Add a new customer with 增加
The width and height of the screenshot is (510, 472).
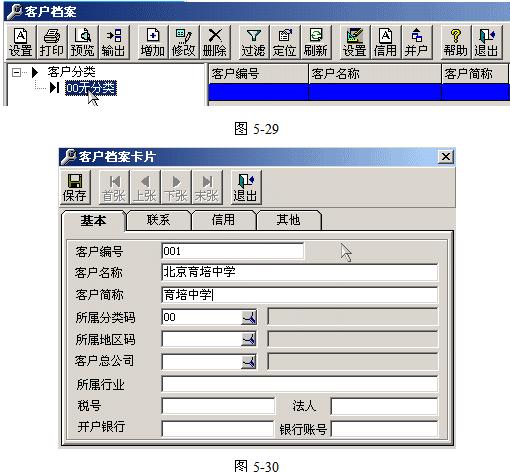(152, 43)
